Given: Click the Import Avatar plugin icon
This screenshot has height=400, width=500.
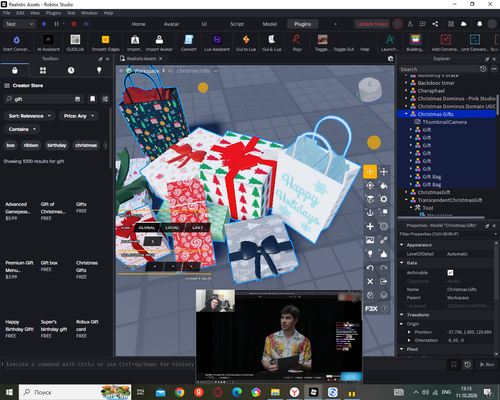Looking at the screenshot, I should click(159, 40).
